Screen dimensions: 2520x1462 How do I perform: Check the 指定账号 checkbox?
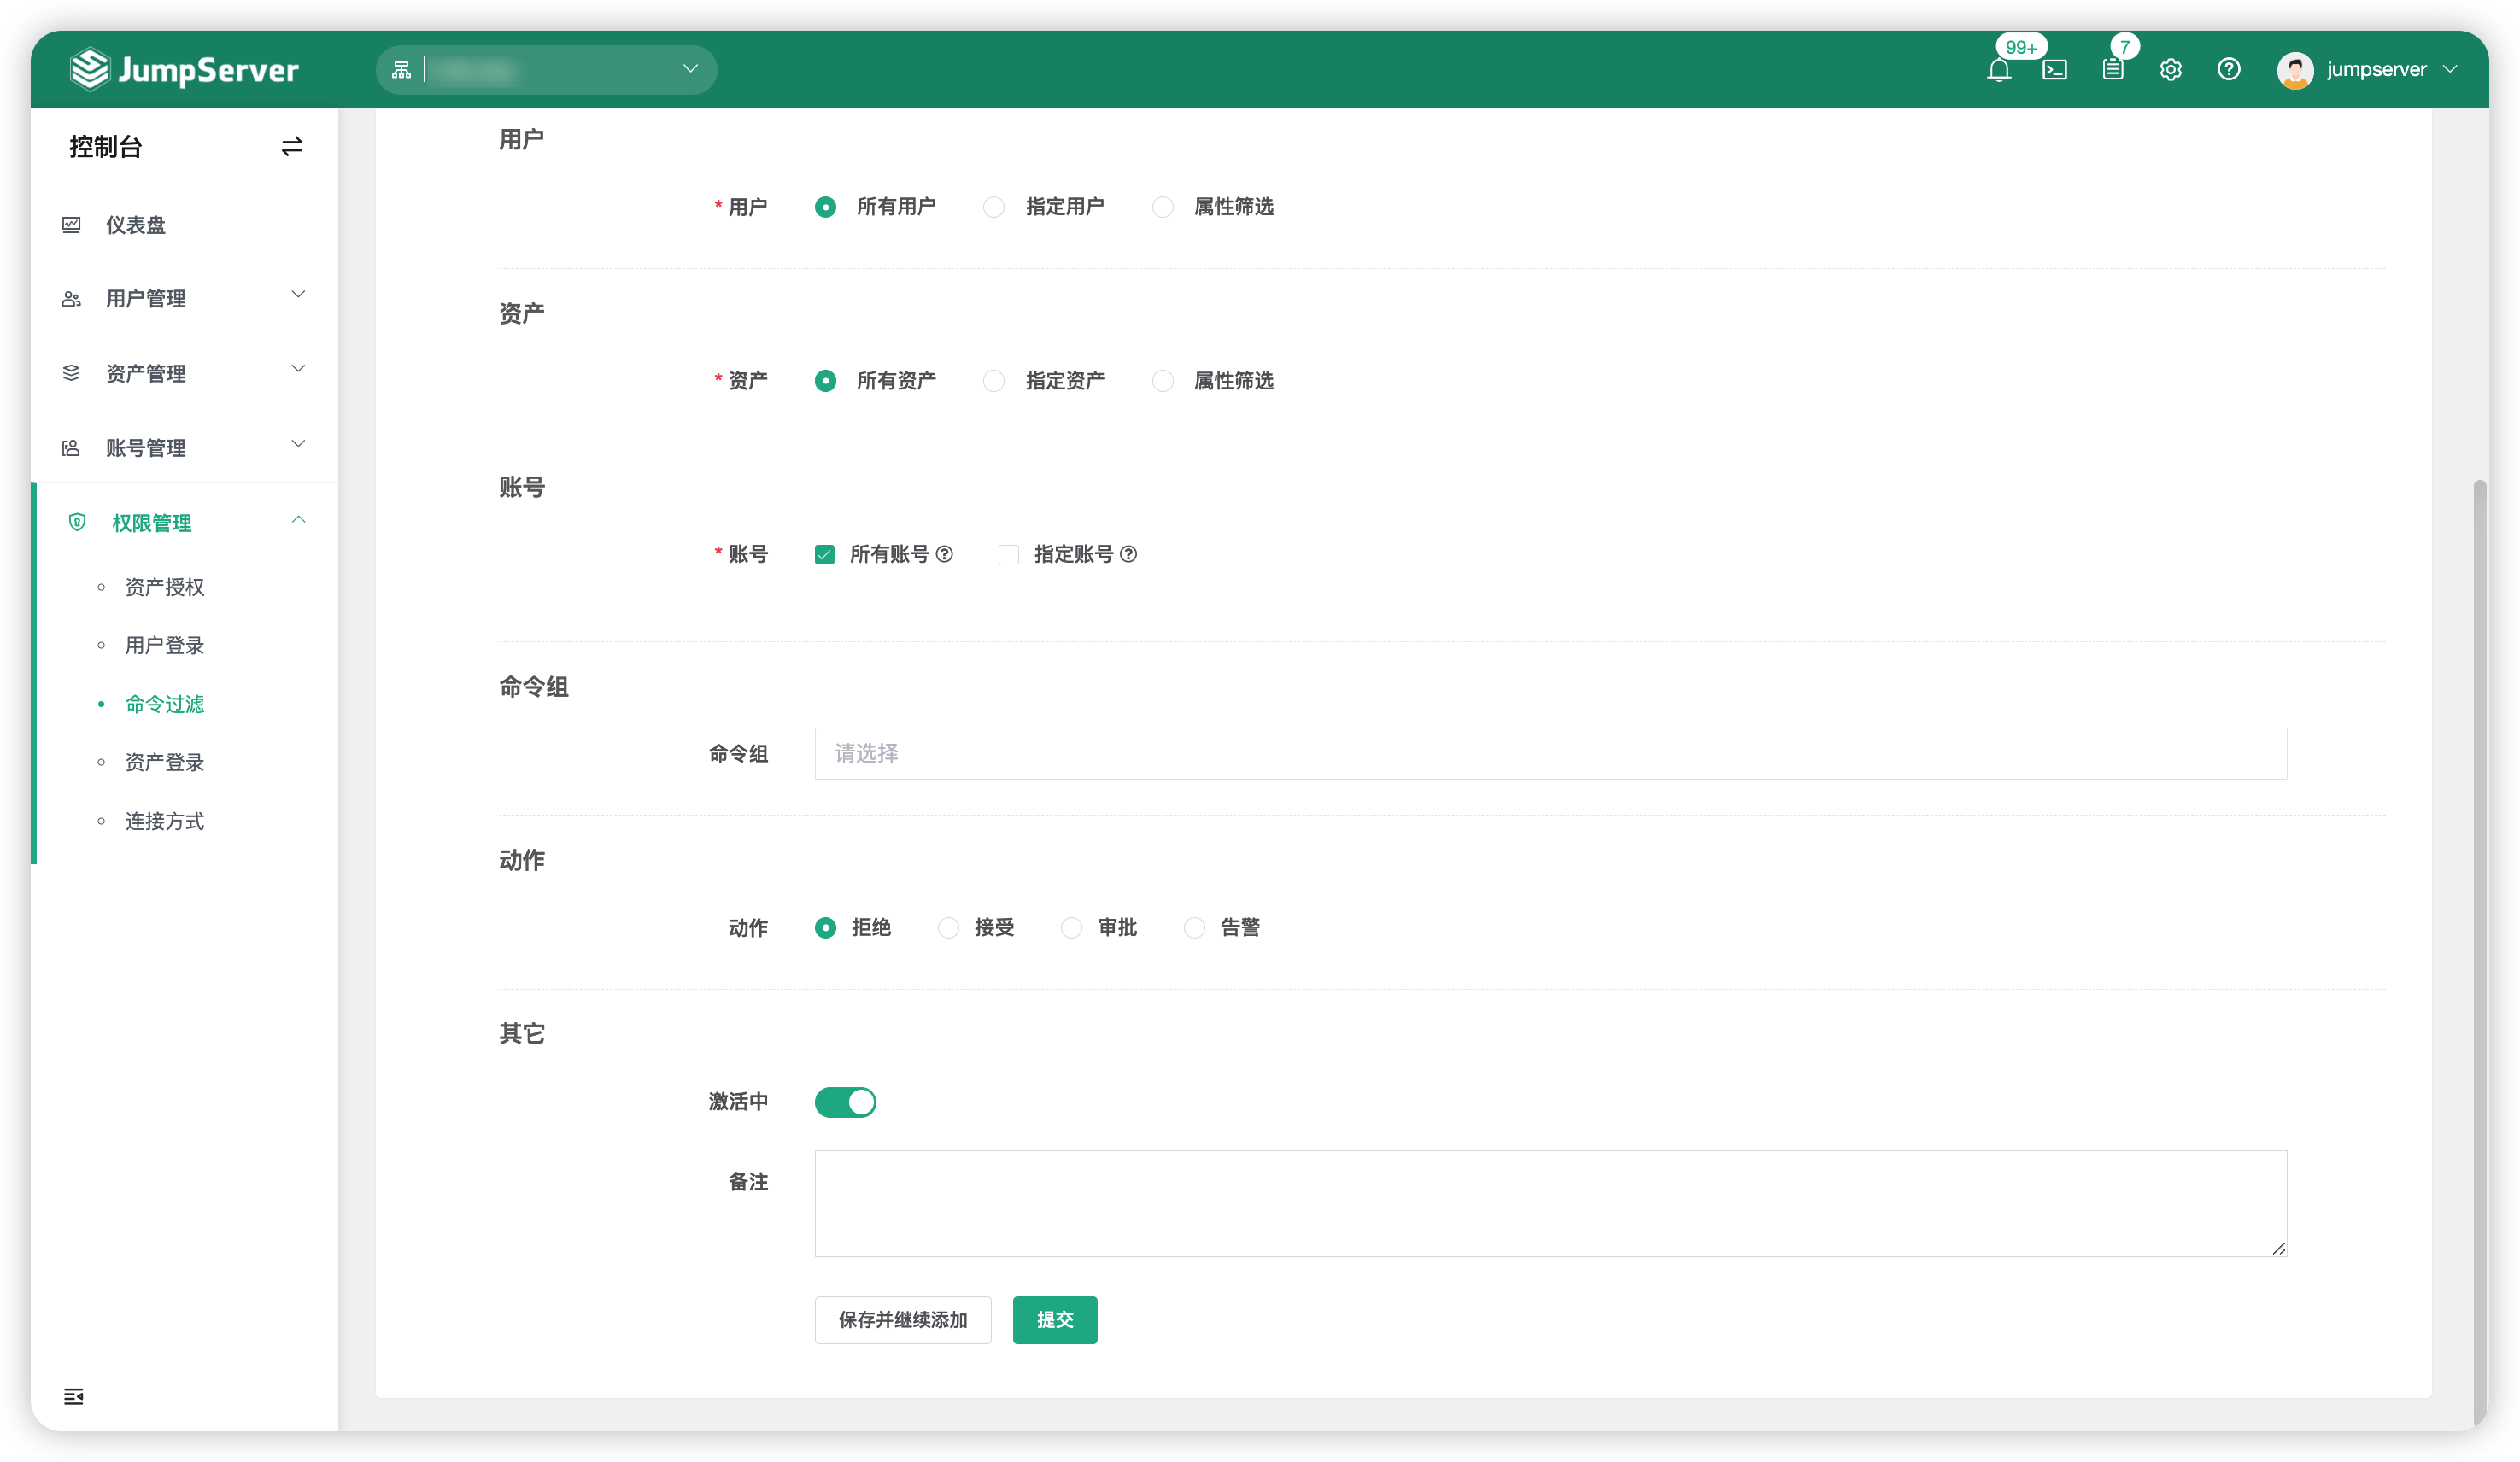click(x=1008, y=554)
